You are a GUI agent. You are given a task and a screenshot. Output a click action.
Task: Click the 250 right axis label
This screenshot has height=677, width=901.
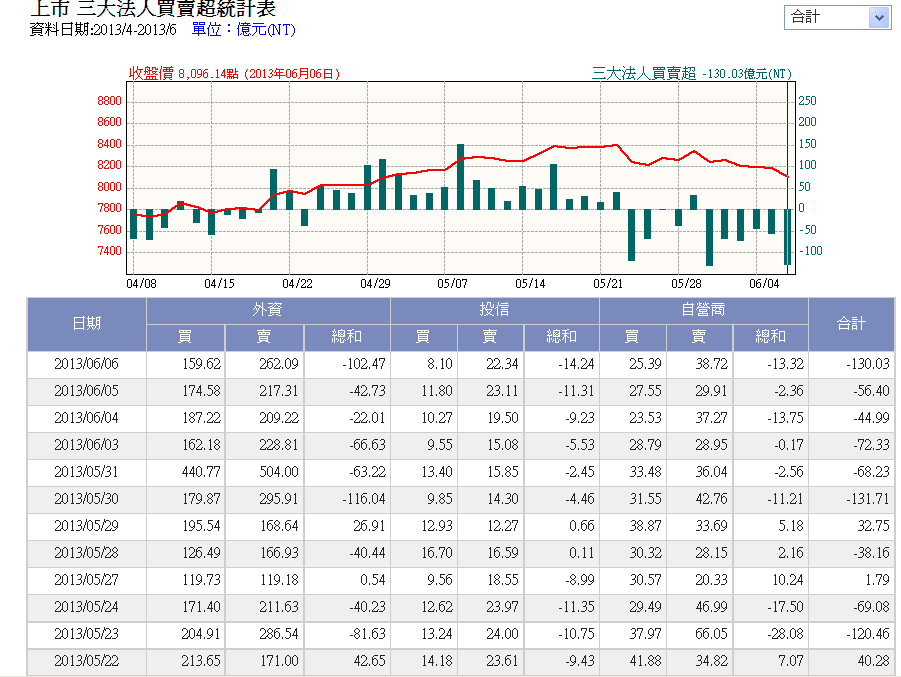click(x=807, y=101)
